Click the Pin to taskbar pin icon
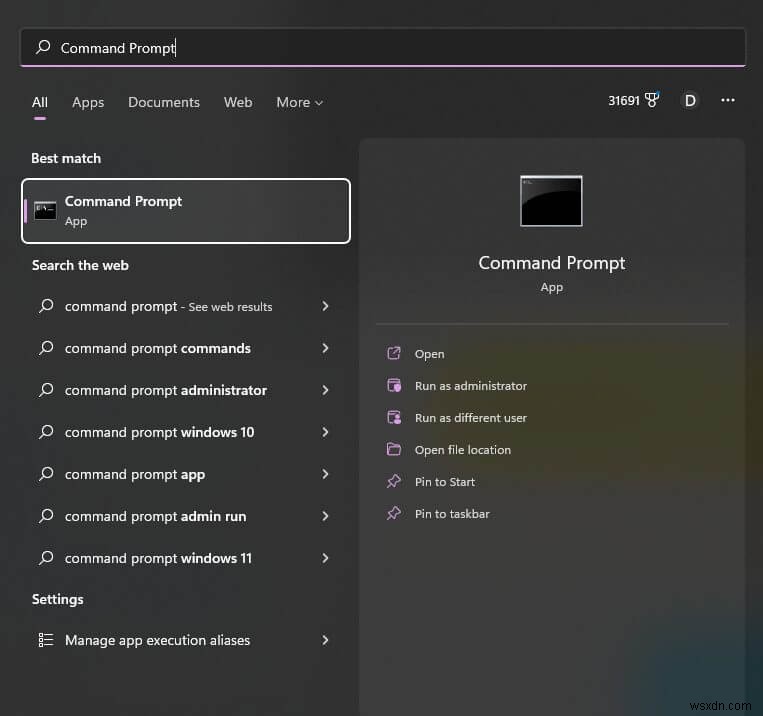 pyautogui.click(x=394, y=513)
